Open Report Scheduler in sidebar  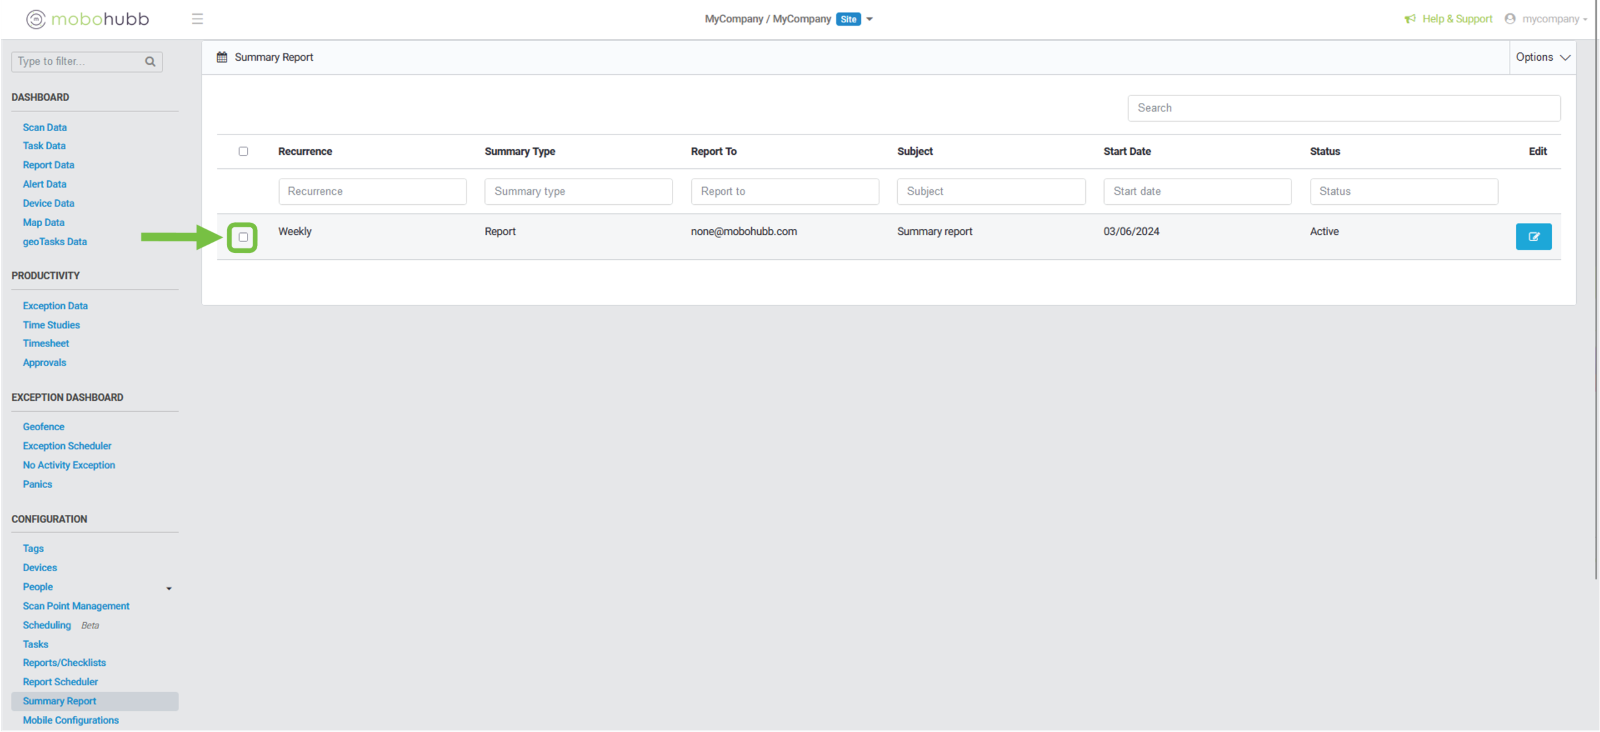tap(60, 682)
